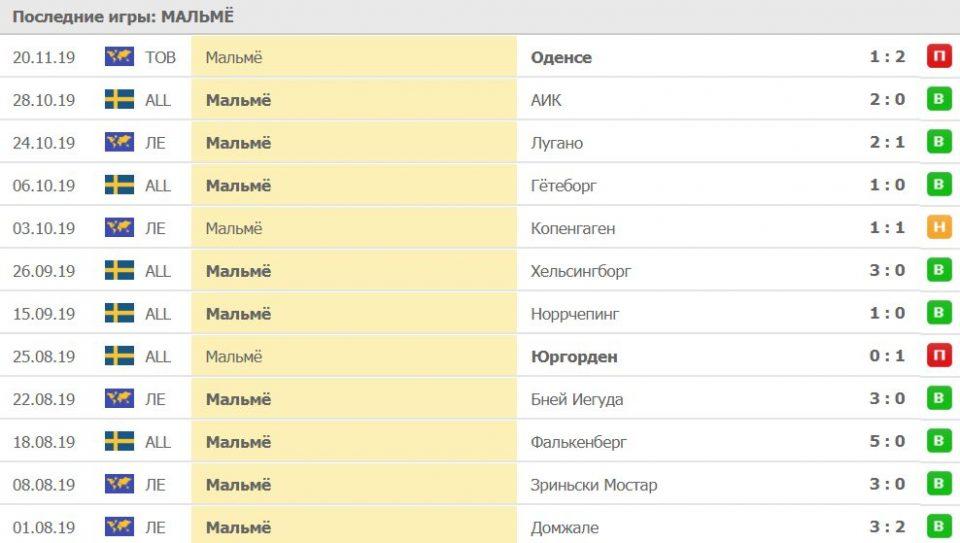Viewport: 960px width, 543px height.
Task: Click the red loss badge for the Юргорден match
Action: tap(938, 356)
